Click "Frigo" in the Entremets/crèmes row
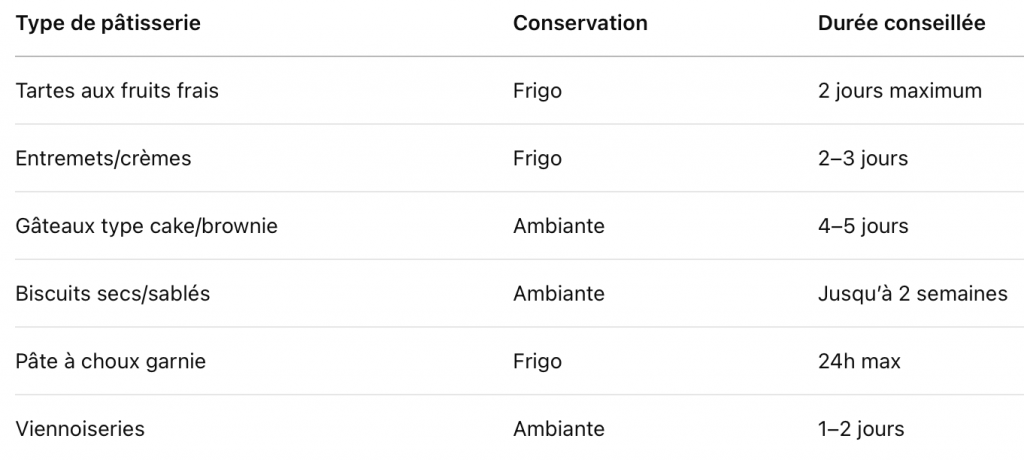Viewport: 1024px width, 460px height. point(537,159)
